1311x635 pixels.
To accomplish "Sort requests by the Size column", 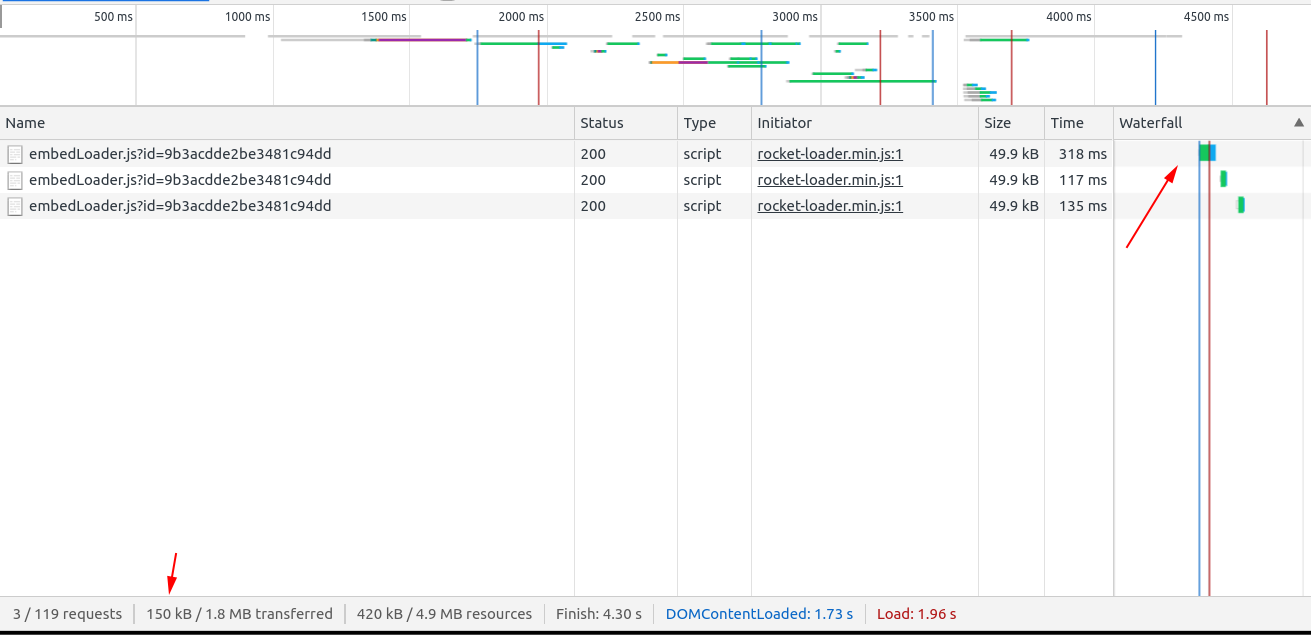I will (997, 123).
